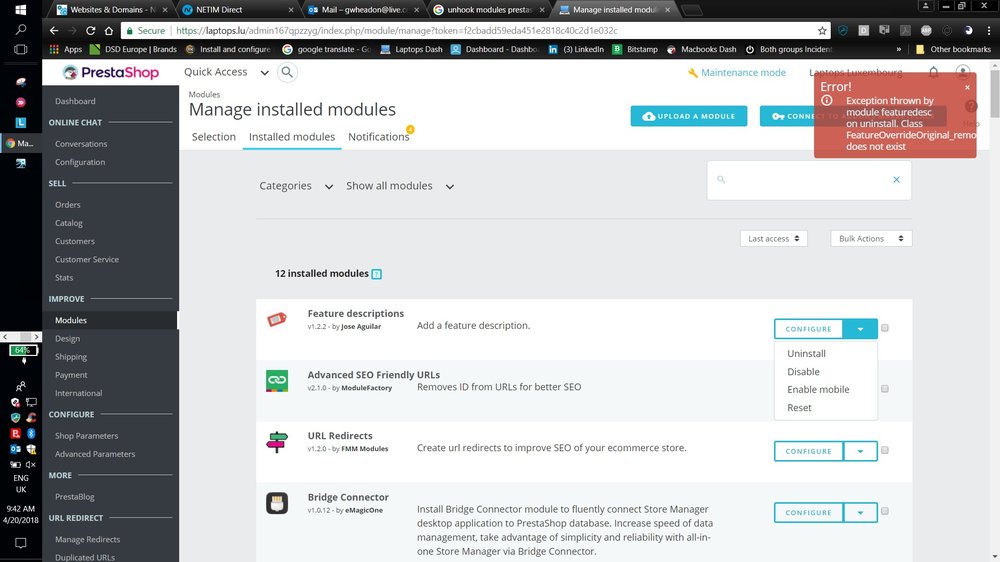This screenshot has height=562, width=1000.
Task: Open the Bitstamp bookmark
Action: pos(635,49)
